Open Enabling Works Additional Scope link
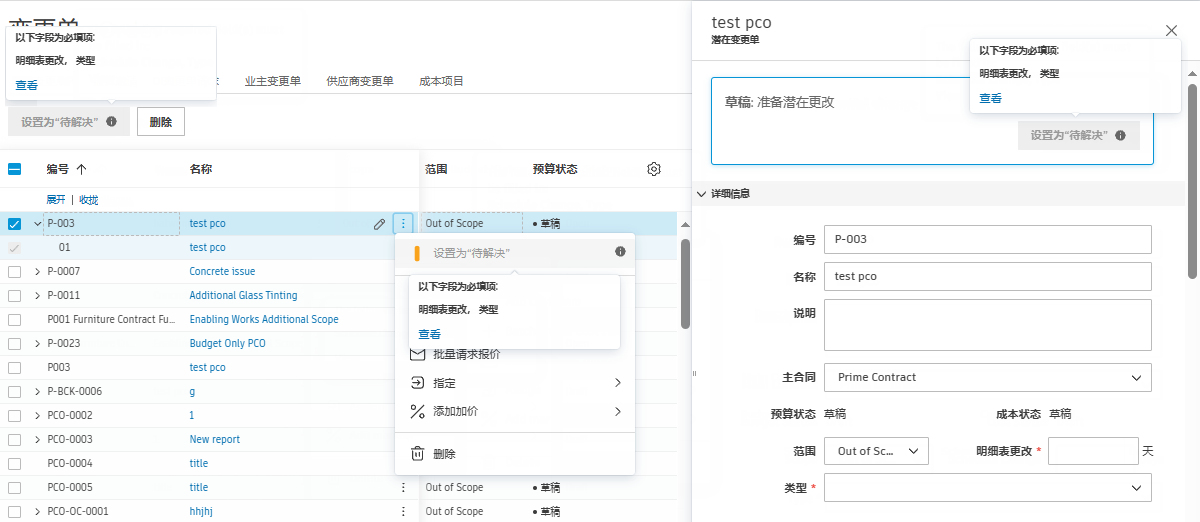Screen dimensions: 1200x522 coord(264,320)
